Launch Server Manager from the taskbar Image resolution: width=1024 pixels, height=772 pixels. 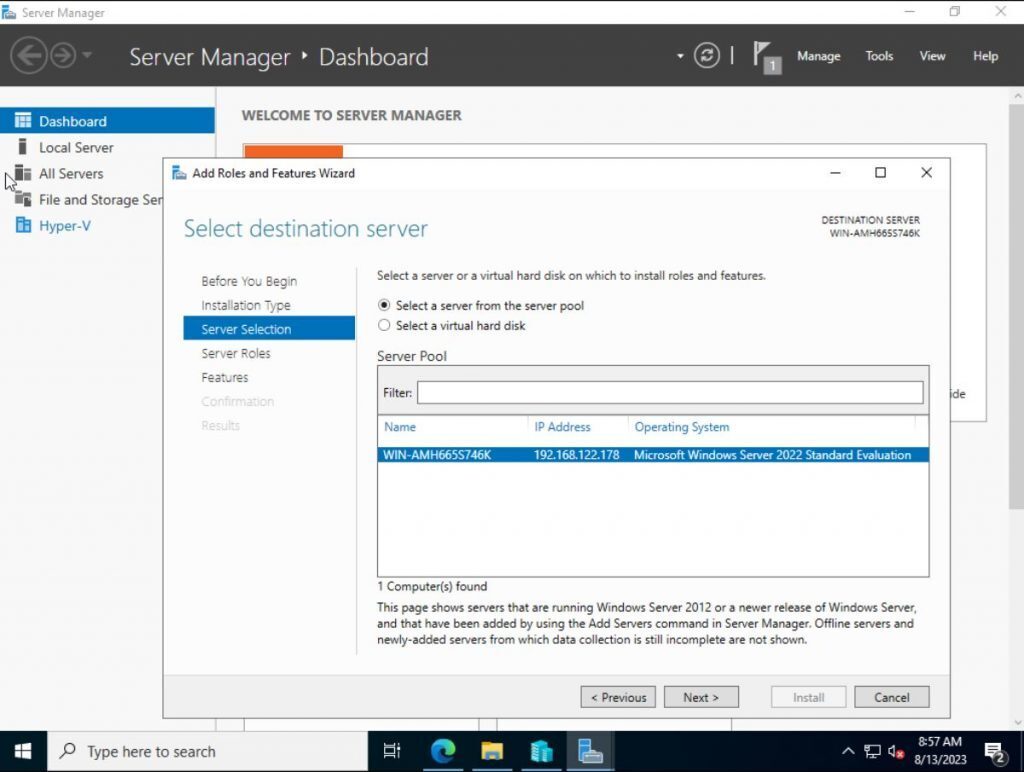coord(590,750)
